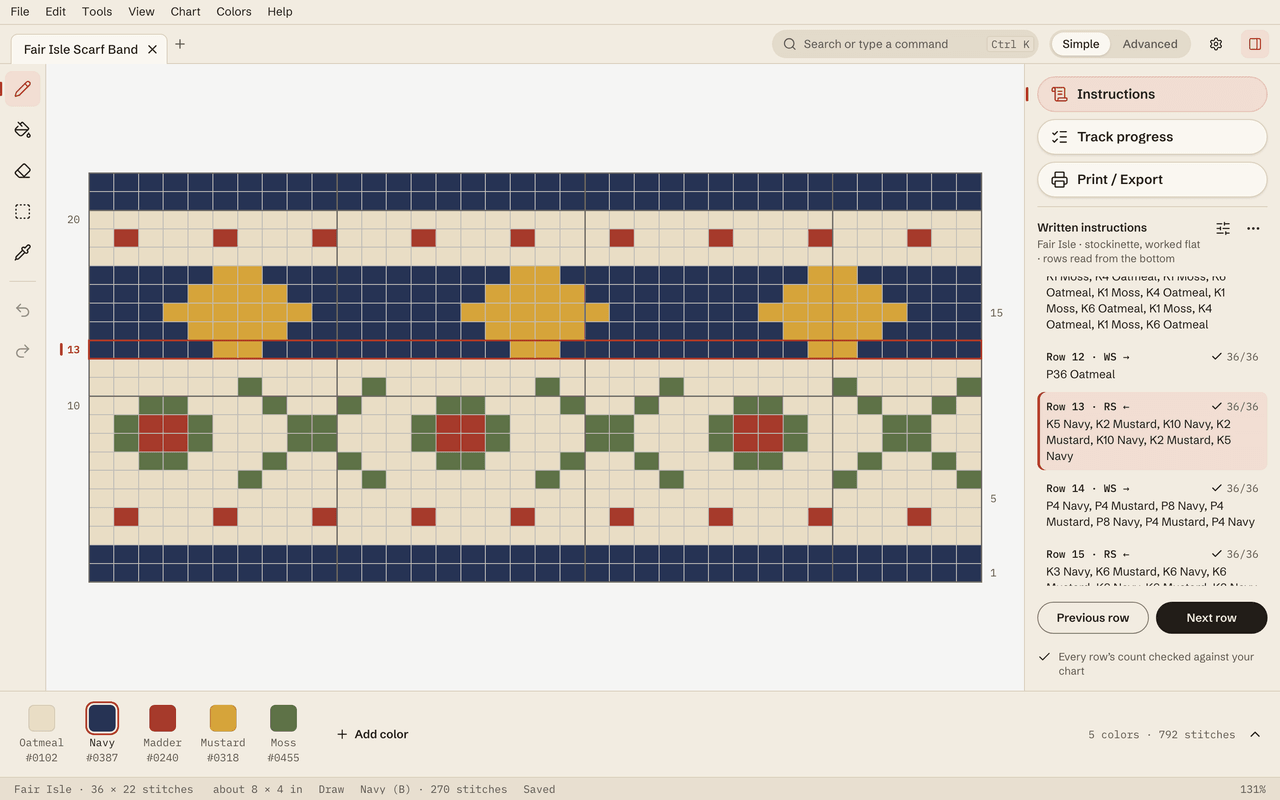Click 'Draw' mode in status bar
Image resolution: width=1280 pixels, height=800 pixels.
tap(331, 789)
